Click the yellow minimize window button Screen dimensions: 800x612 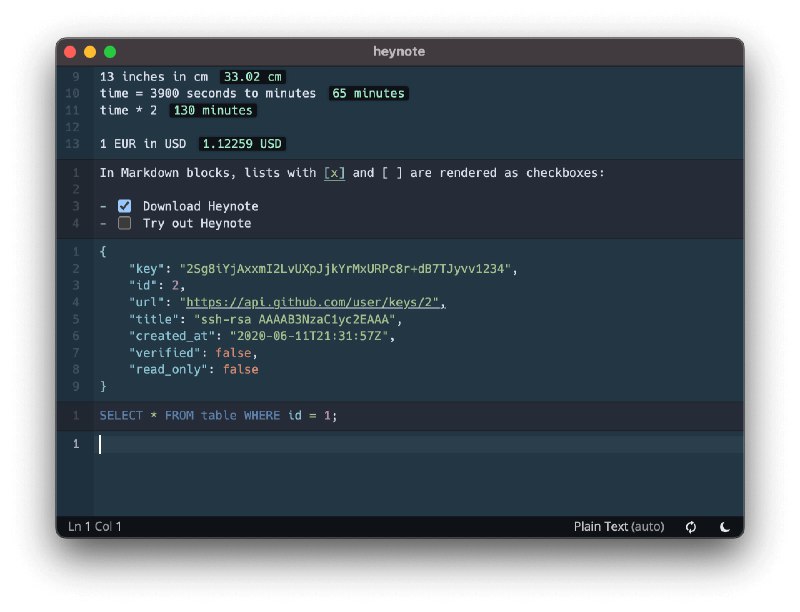[x=90, y=52]
